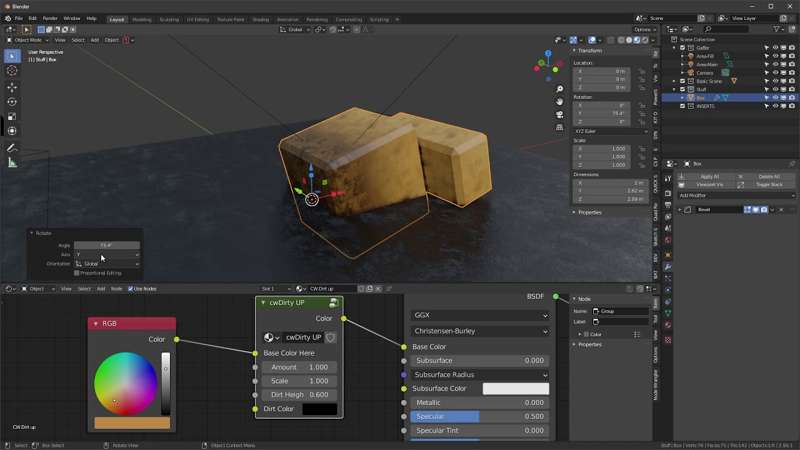Select rendered viewport shading sphere
Image resolution: width=800 pixels, height=450 pixels.
click(645, 40)
